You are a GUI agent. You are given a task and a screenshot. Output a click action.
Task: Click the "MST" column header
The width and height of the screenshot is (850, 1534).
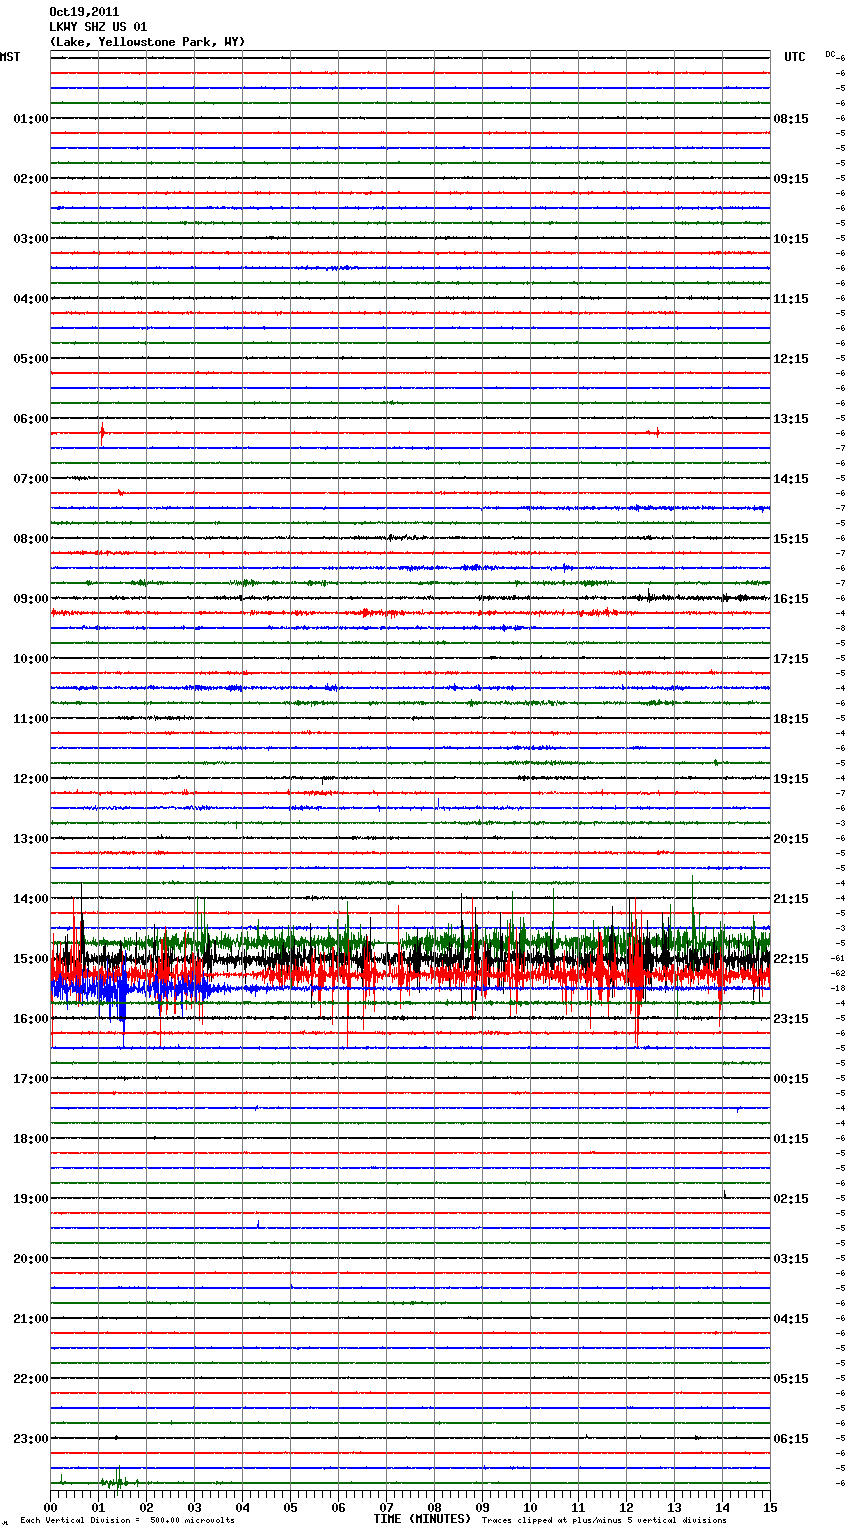click(10, 57)
